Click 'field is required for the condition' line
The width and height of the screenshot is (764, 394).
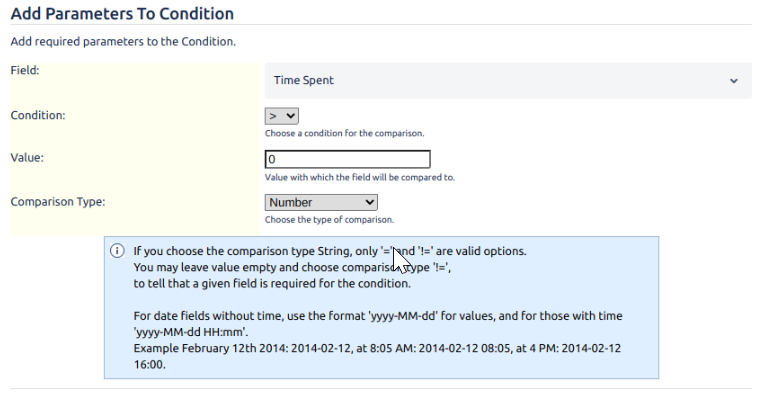click(272, 283)
